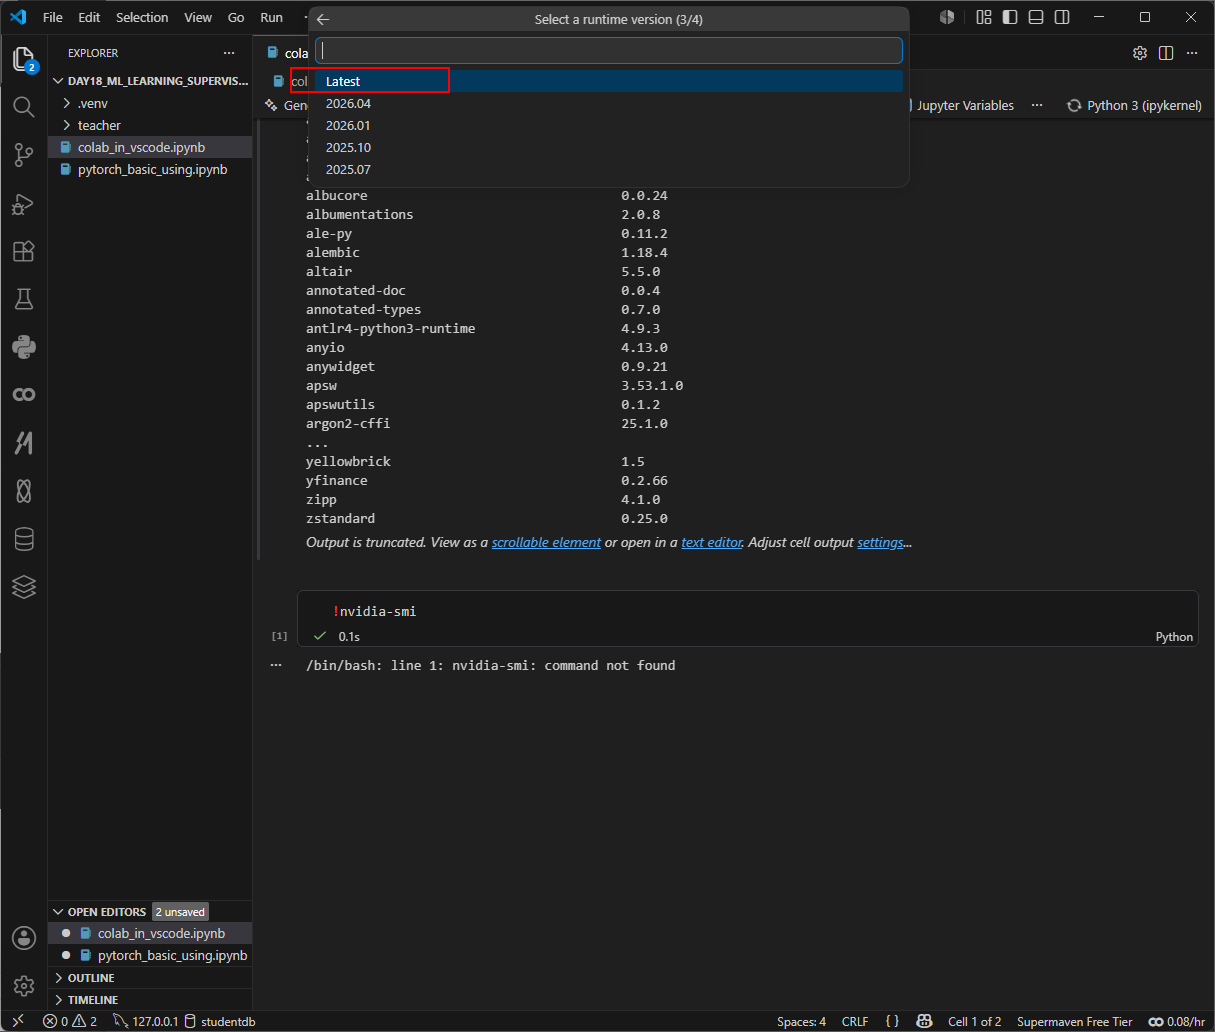Open the Go menu
The image size is (1215, 1032).
click(x=236, y=17)
